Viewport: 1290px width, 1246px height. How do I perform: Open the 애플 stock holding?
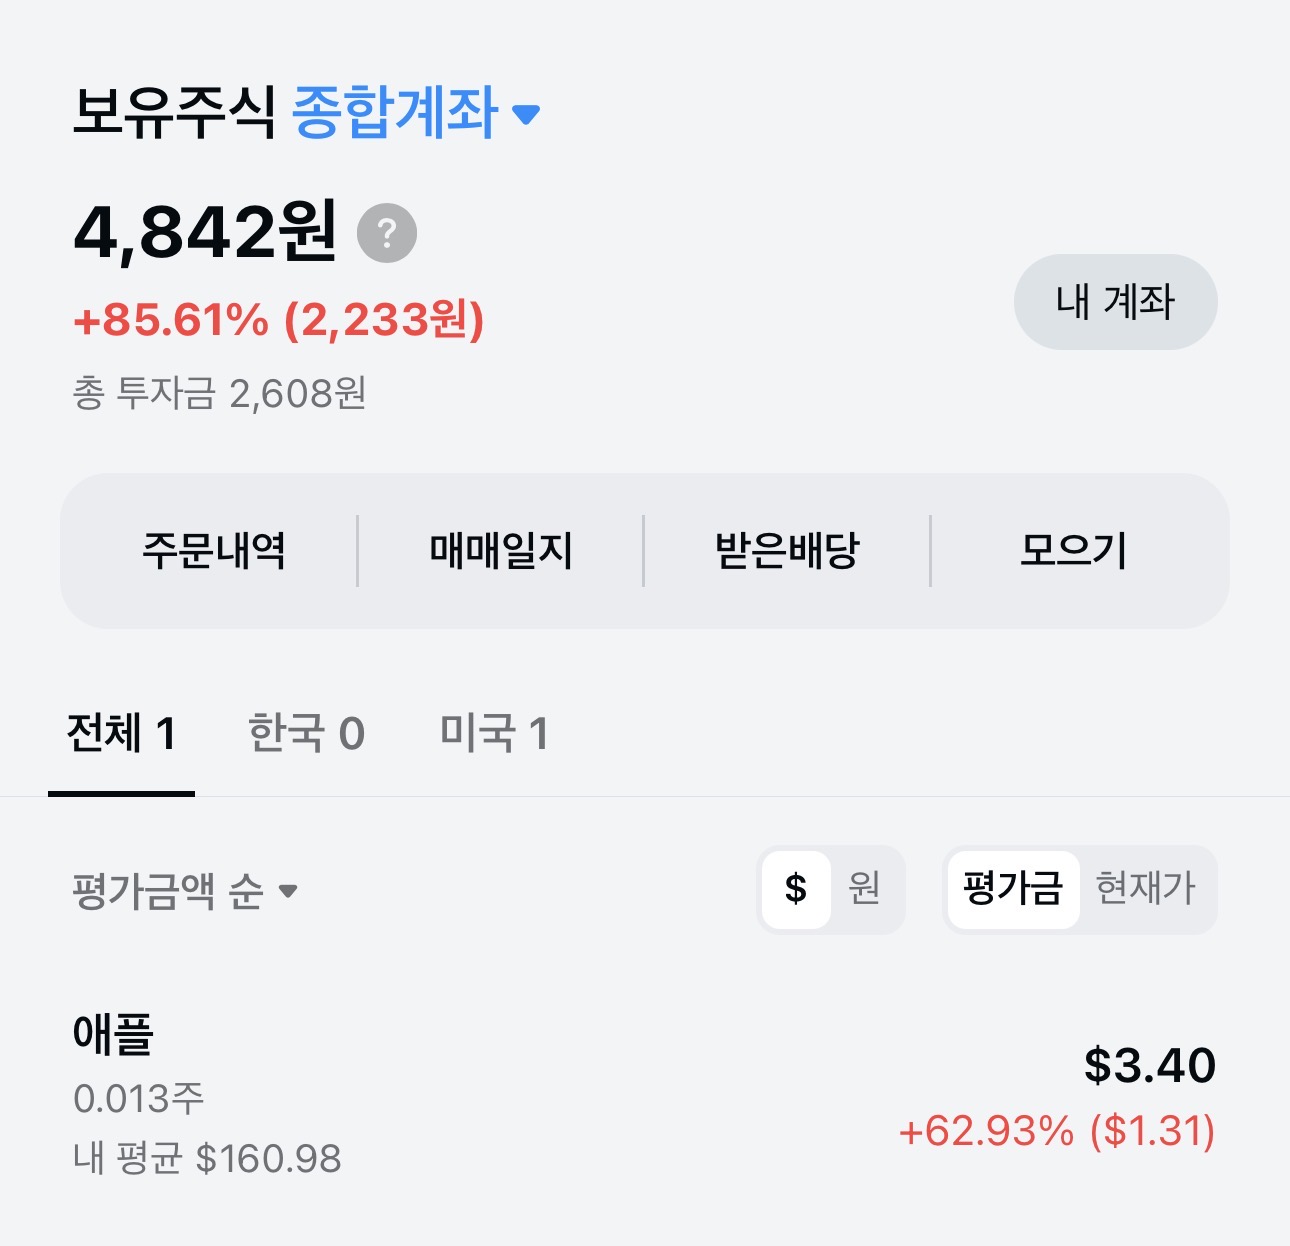(113, 1035)
